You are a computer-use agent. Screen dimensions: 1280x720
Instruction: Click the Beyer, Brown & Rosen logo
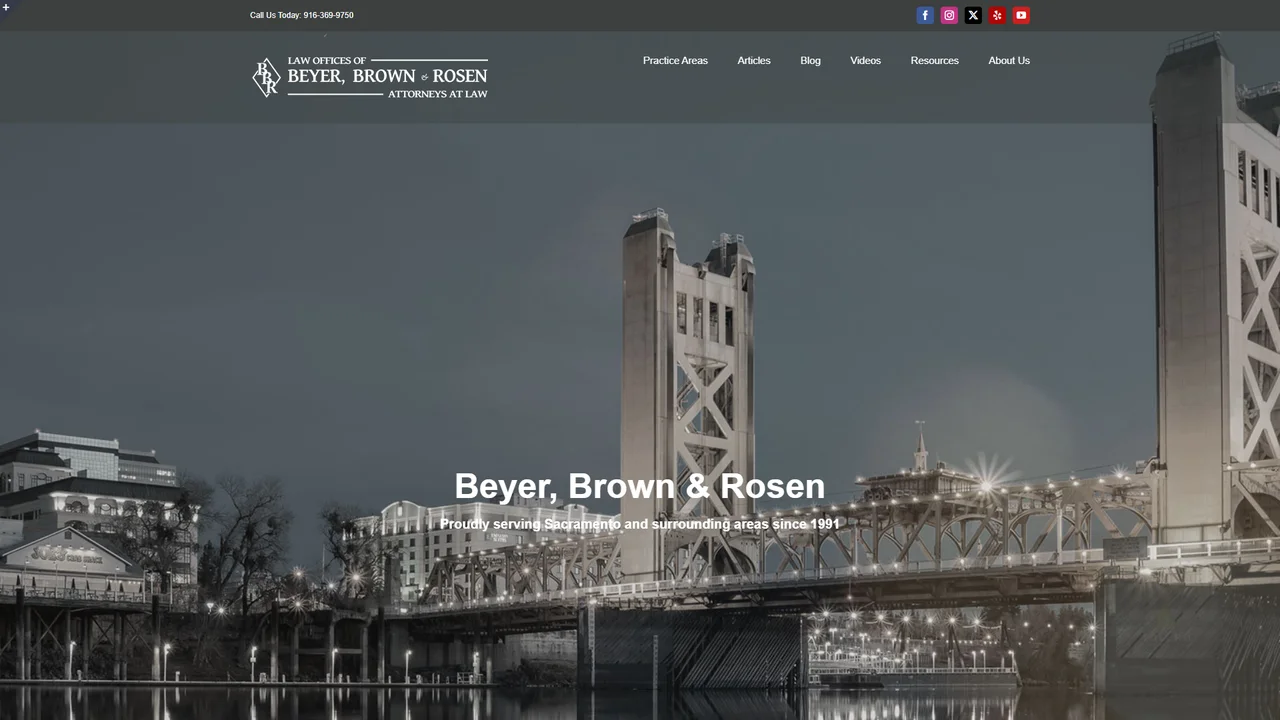[370, 78]
